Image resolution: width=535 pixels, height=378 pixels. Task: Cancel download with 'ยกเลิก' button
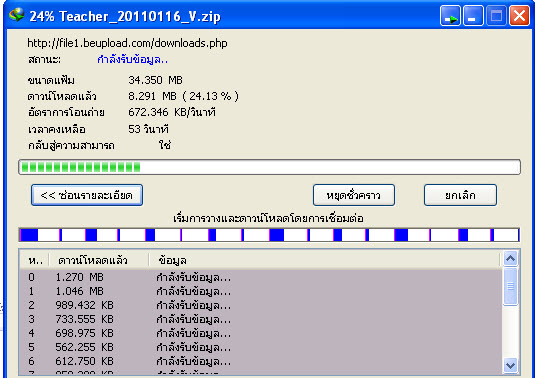[460, 195]
